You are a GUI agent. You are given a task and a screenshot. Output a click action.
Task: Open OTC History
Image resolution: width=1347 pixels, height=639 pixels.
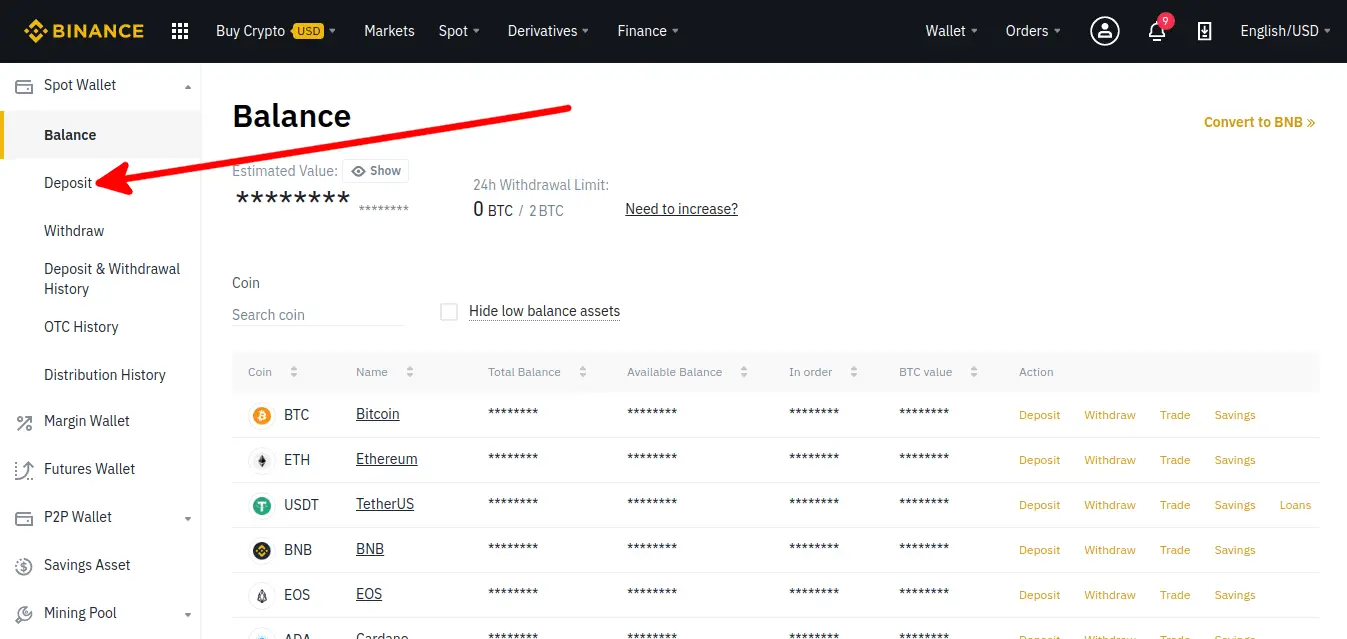pos(81,327)
